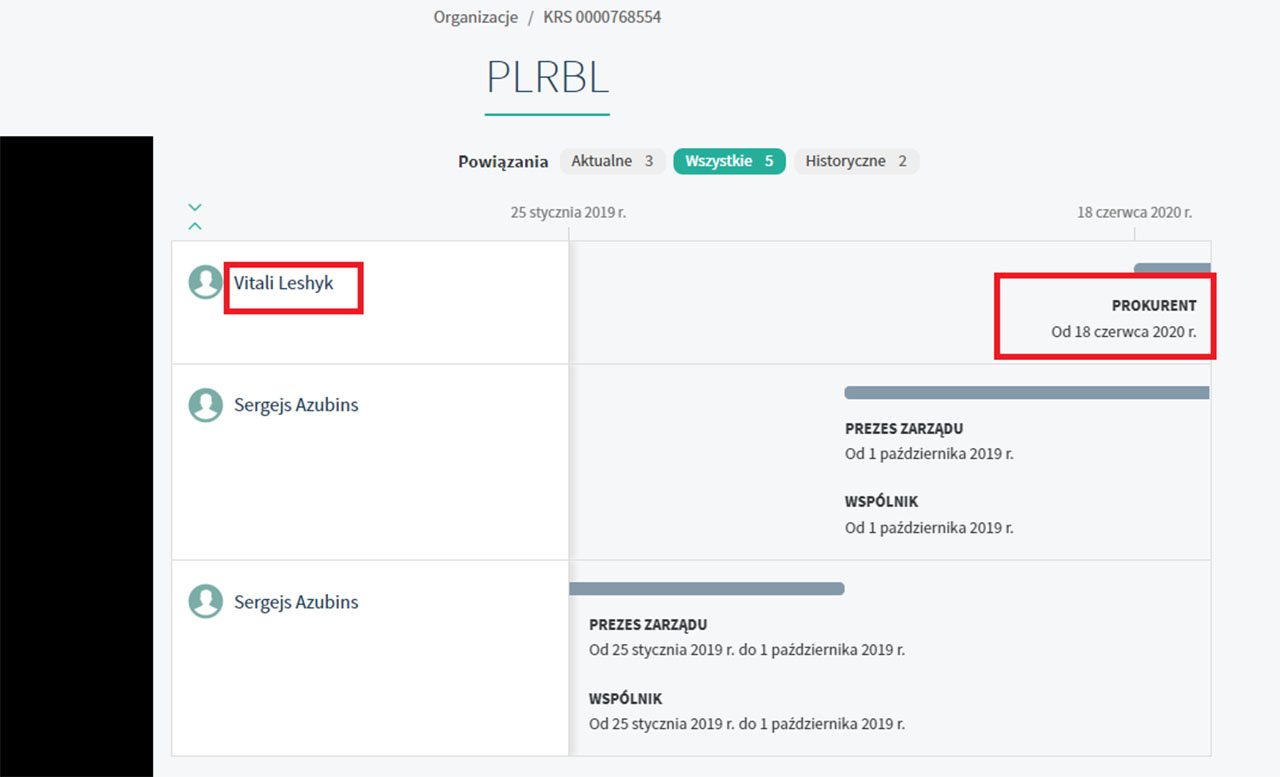Click the PLRBL organization title
Screen dimensions: 1280x777
[547, 77]
